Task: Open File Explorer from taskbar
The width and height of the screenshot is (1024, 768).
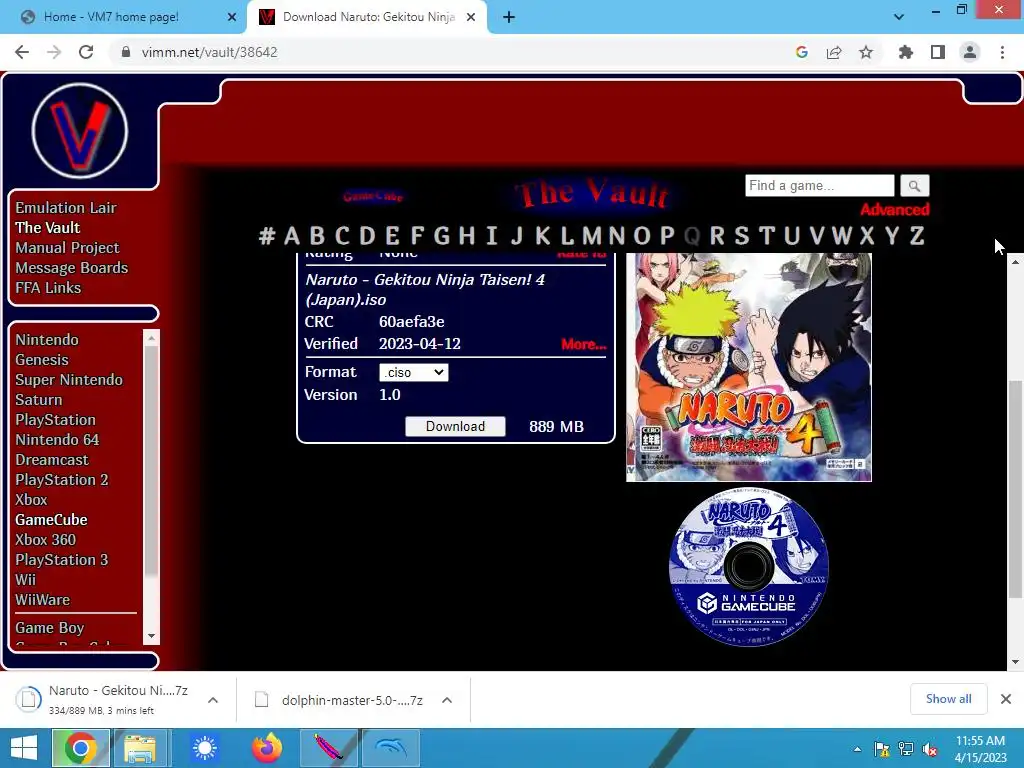Action: pos(140,748)
